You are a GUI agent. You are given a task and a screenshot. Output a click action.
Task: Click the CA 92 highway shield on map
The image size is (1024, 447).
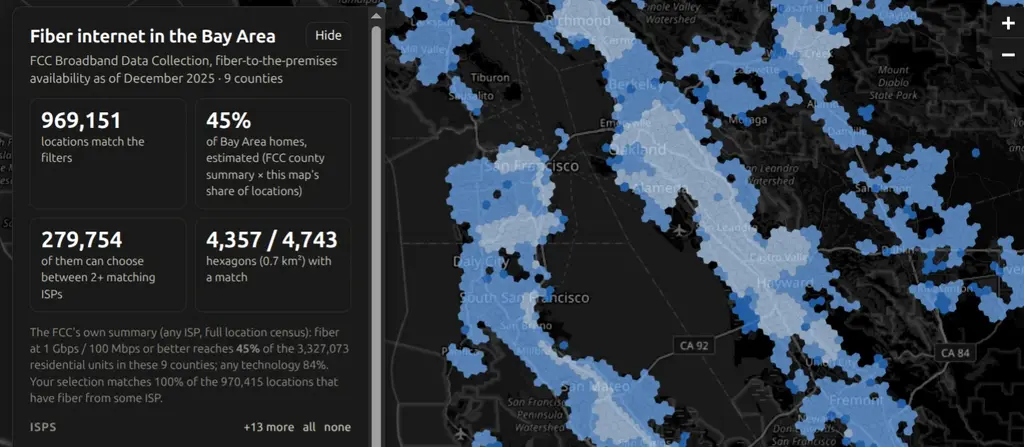click(692, 344)
